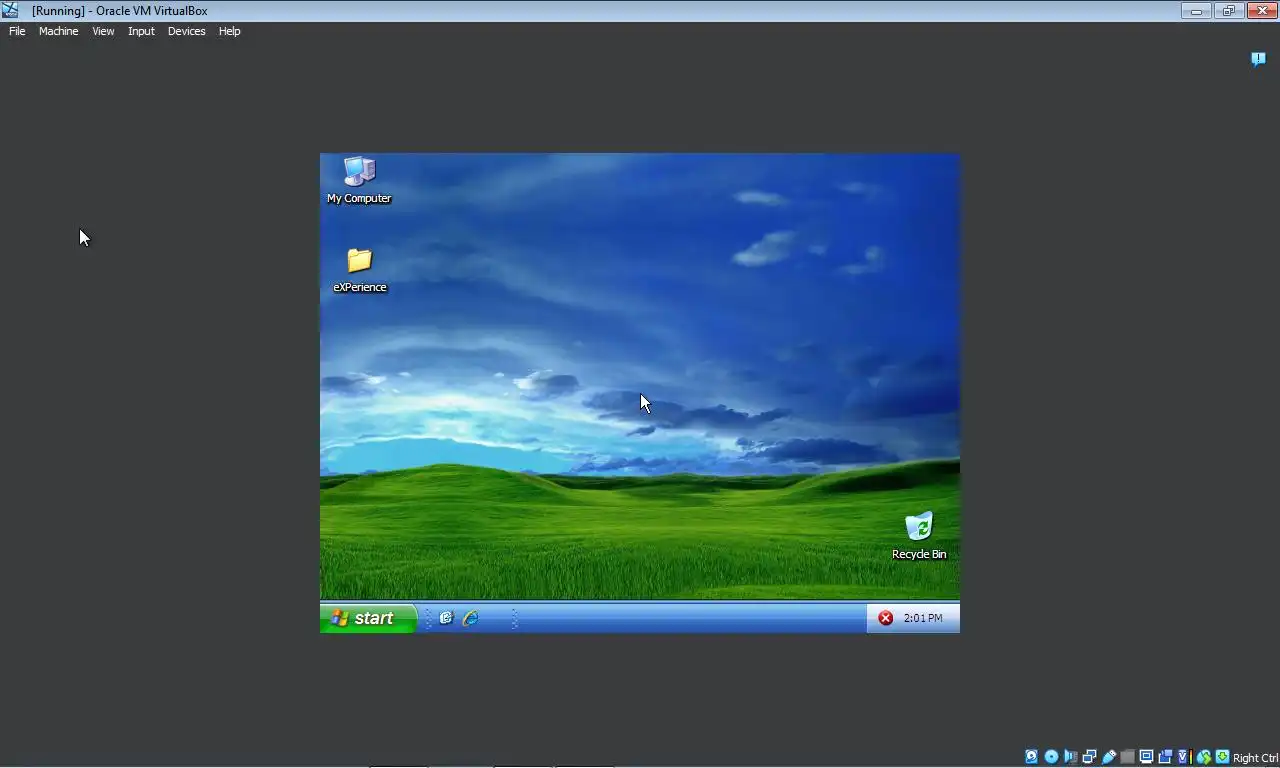Open the Input menu

point(141,31)
